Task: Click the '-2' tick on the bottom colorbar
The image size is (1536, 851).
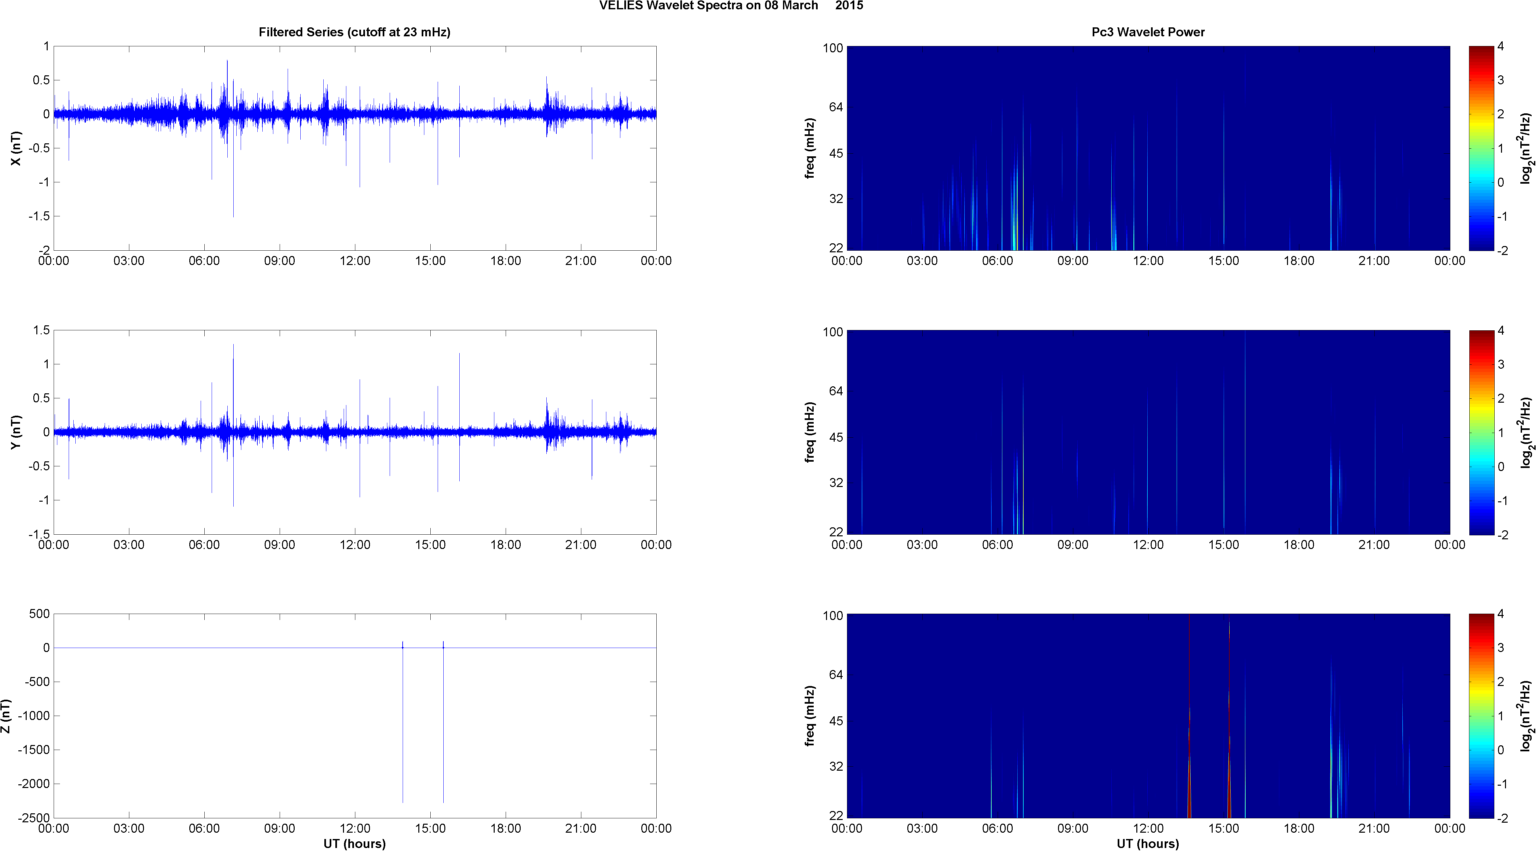Action: [x=1501, y=818]
